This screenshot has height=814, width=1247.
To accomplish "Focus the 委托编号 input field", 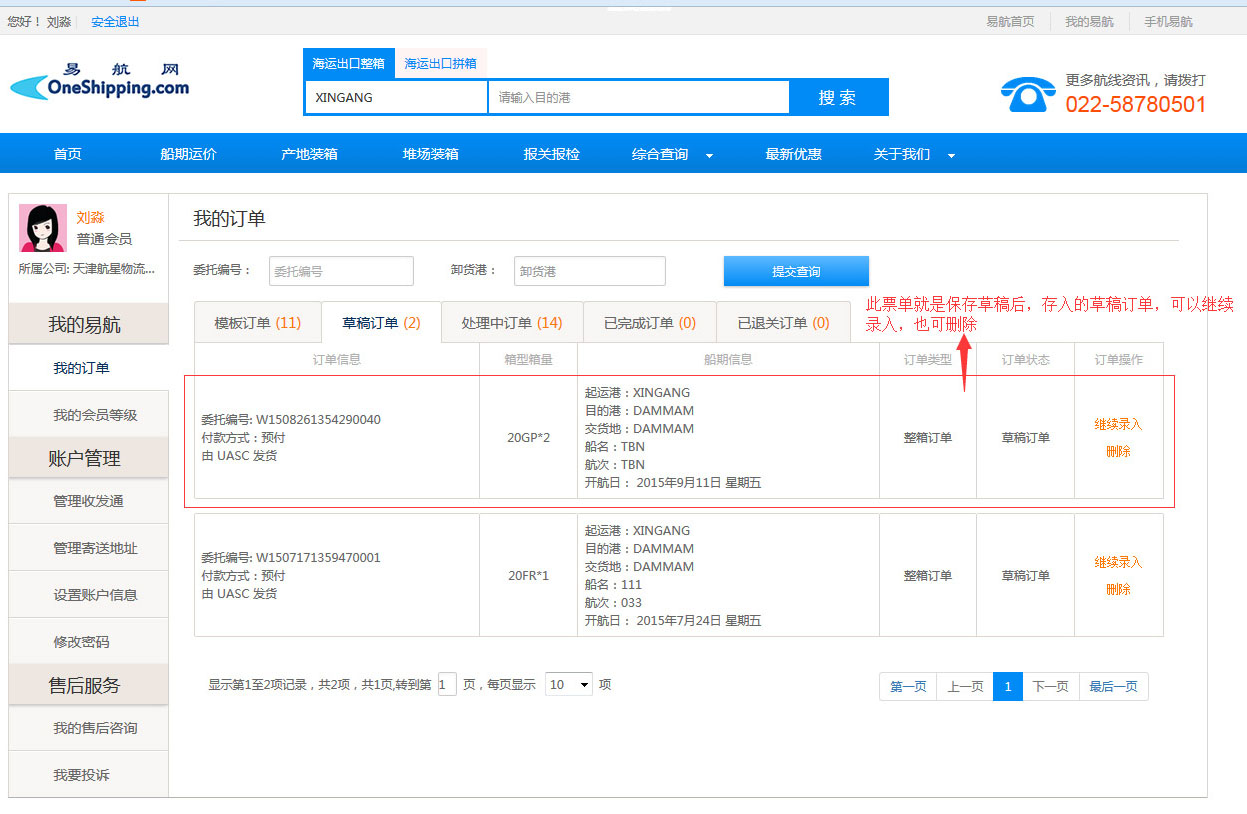I will (341, 271).
